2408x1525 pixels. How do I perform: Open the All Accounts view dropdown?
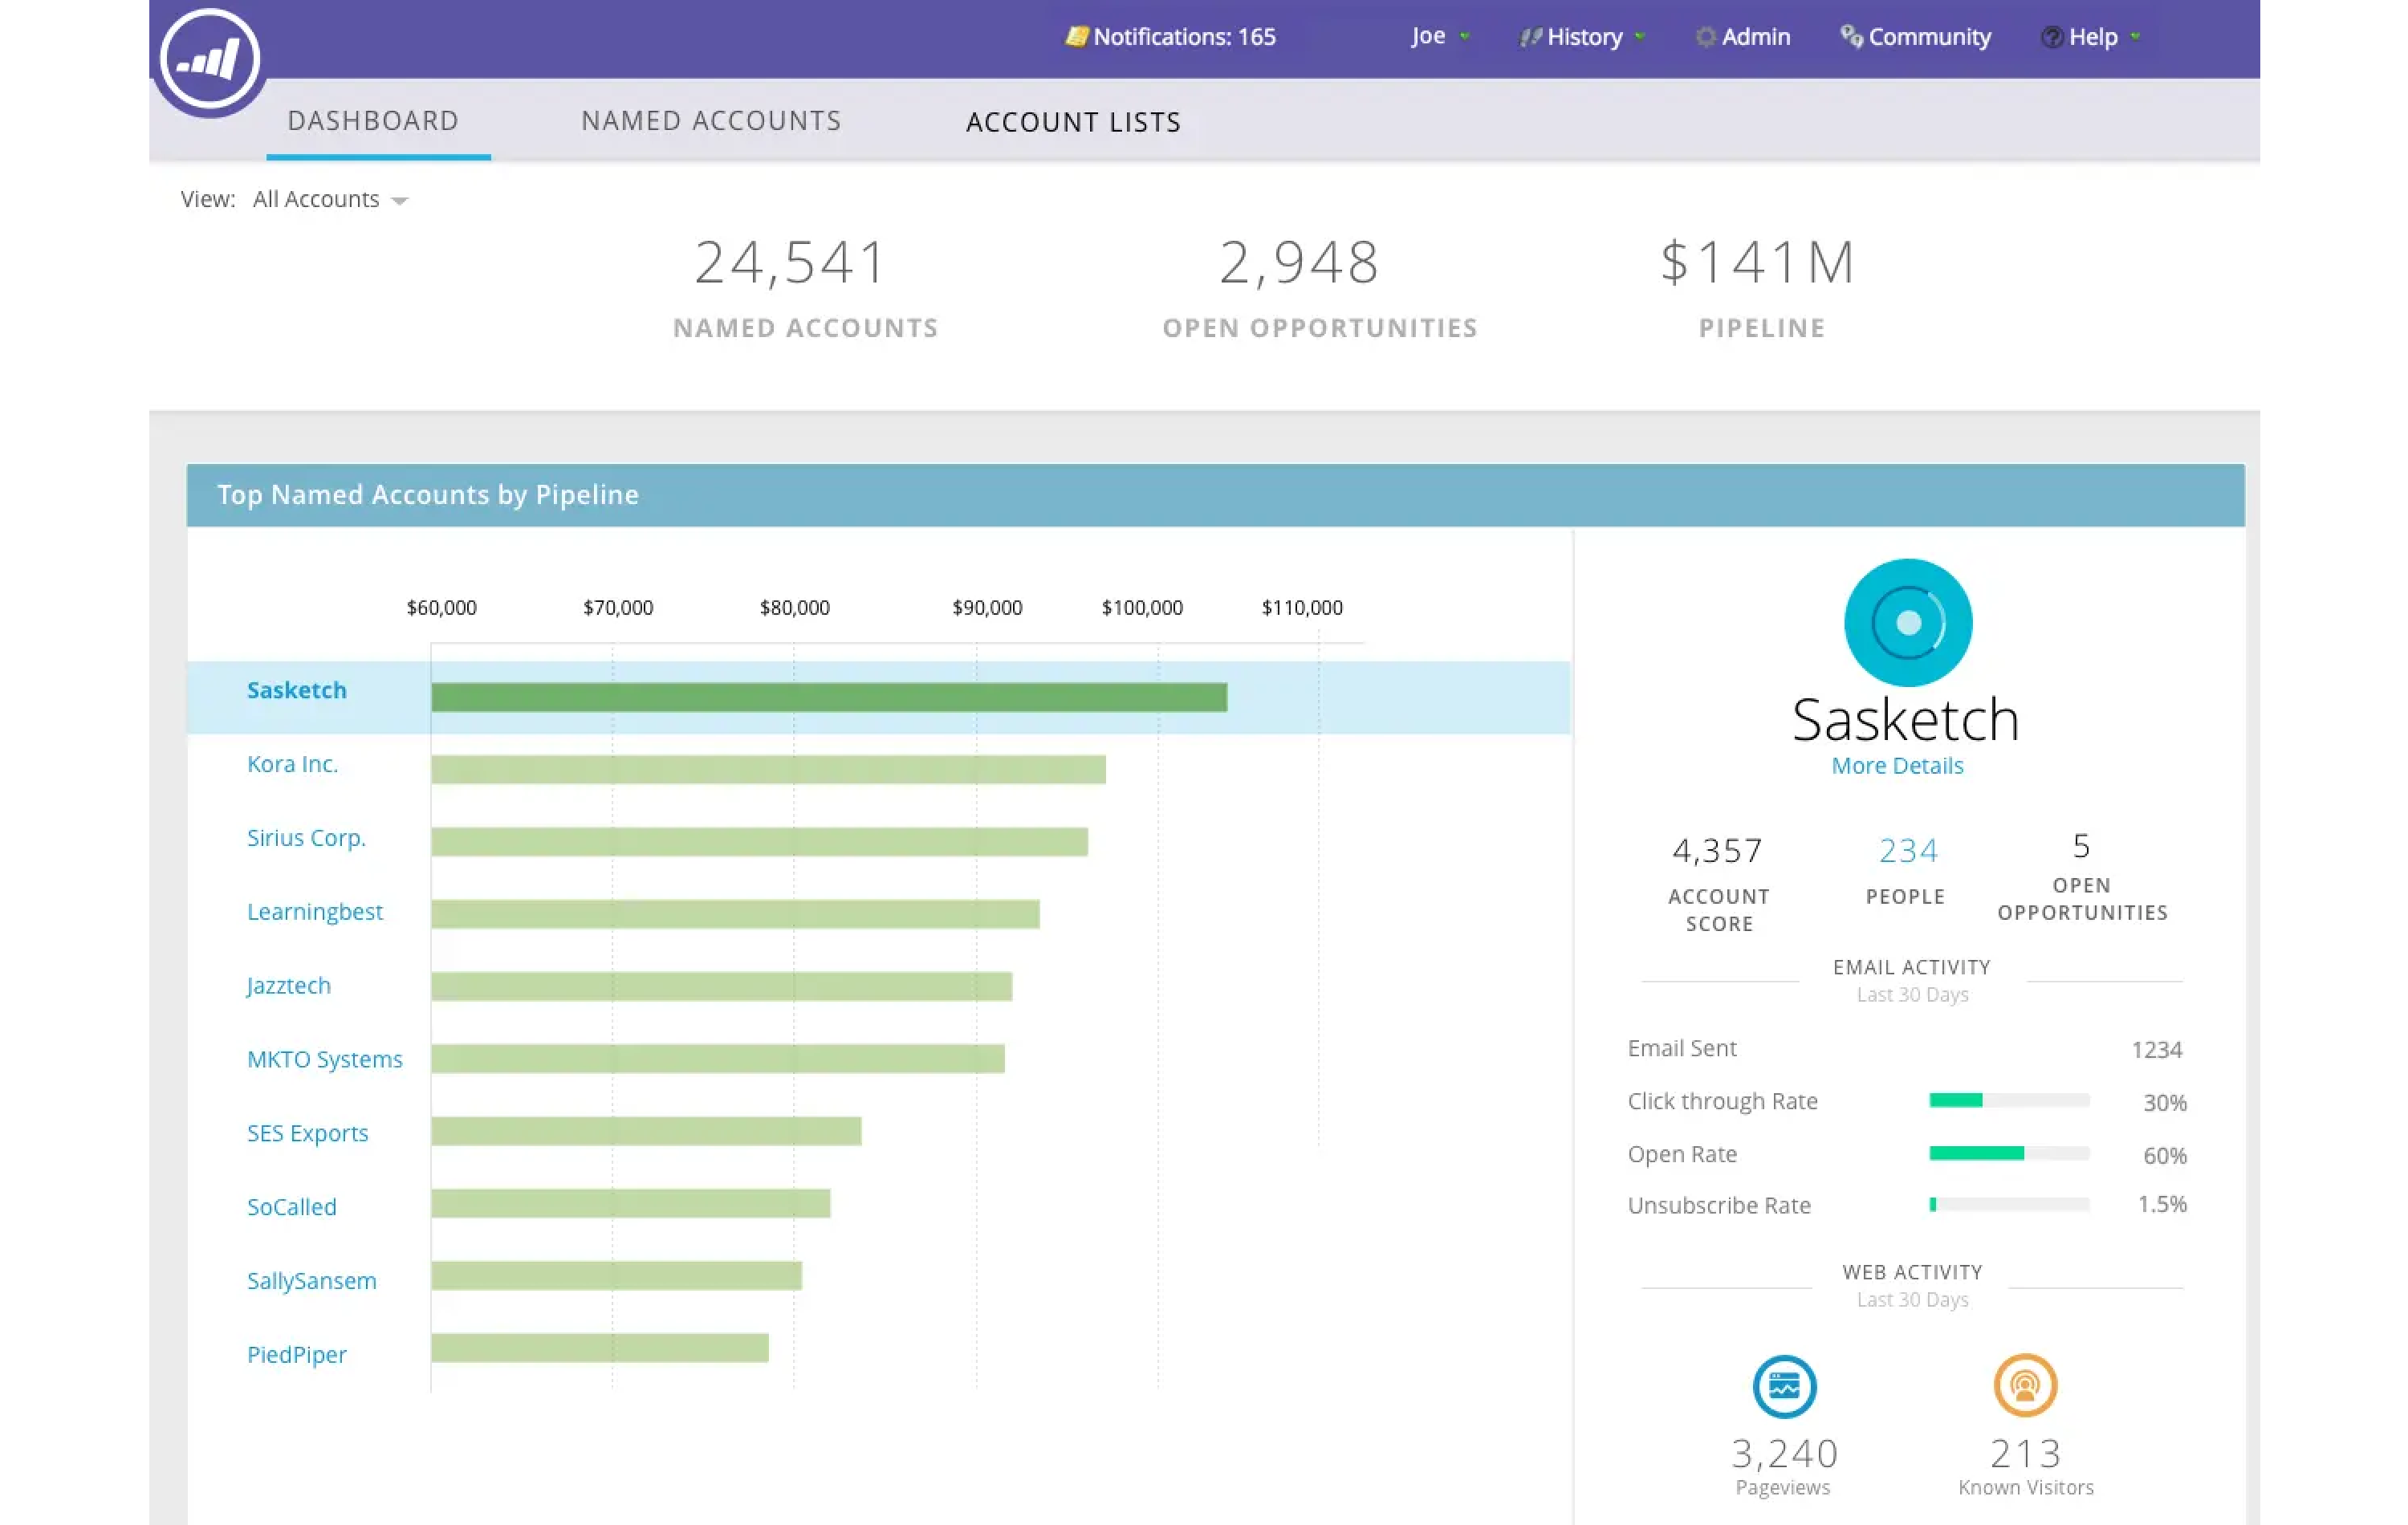tap(330, 199)
